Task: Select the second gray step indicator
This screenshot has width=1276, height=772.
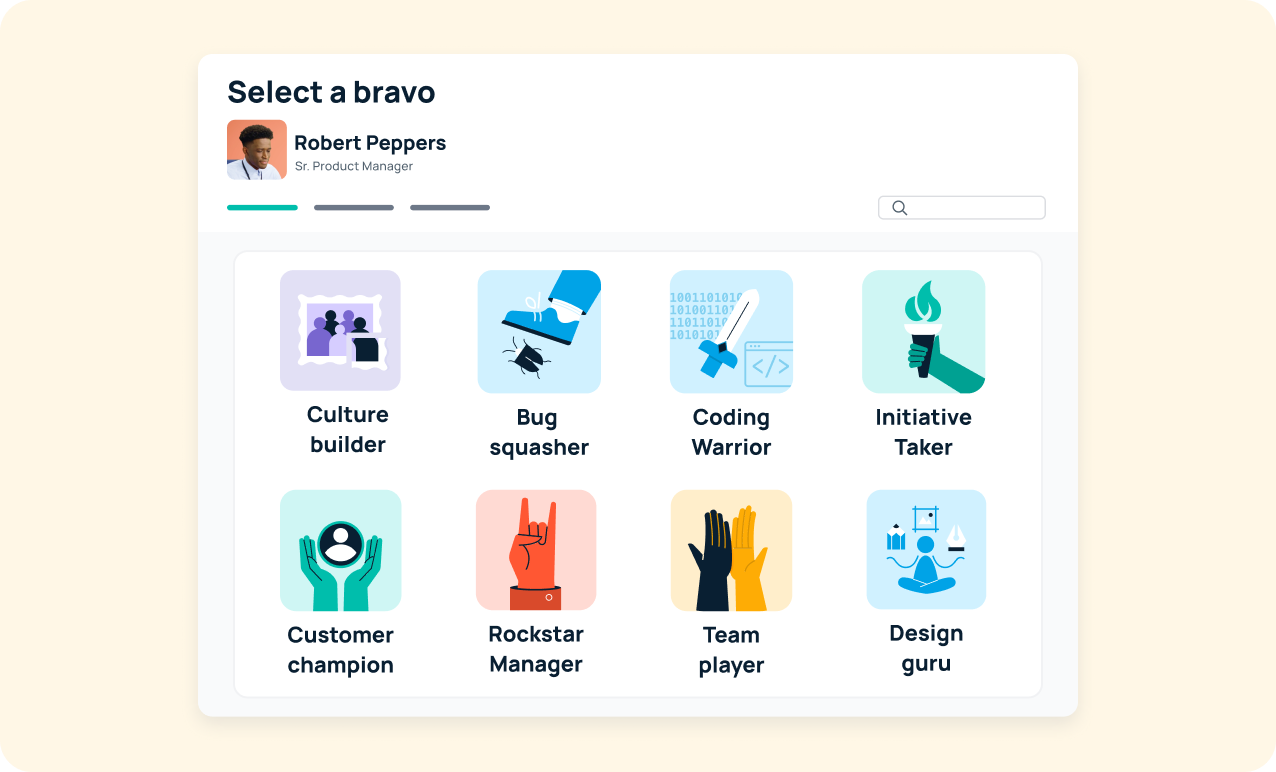Action: (x=353, y=207)
